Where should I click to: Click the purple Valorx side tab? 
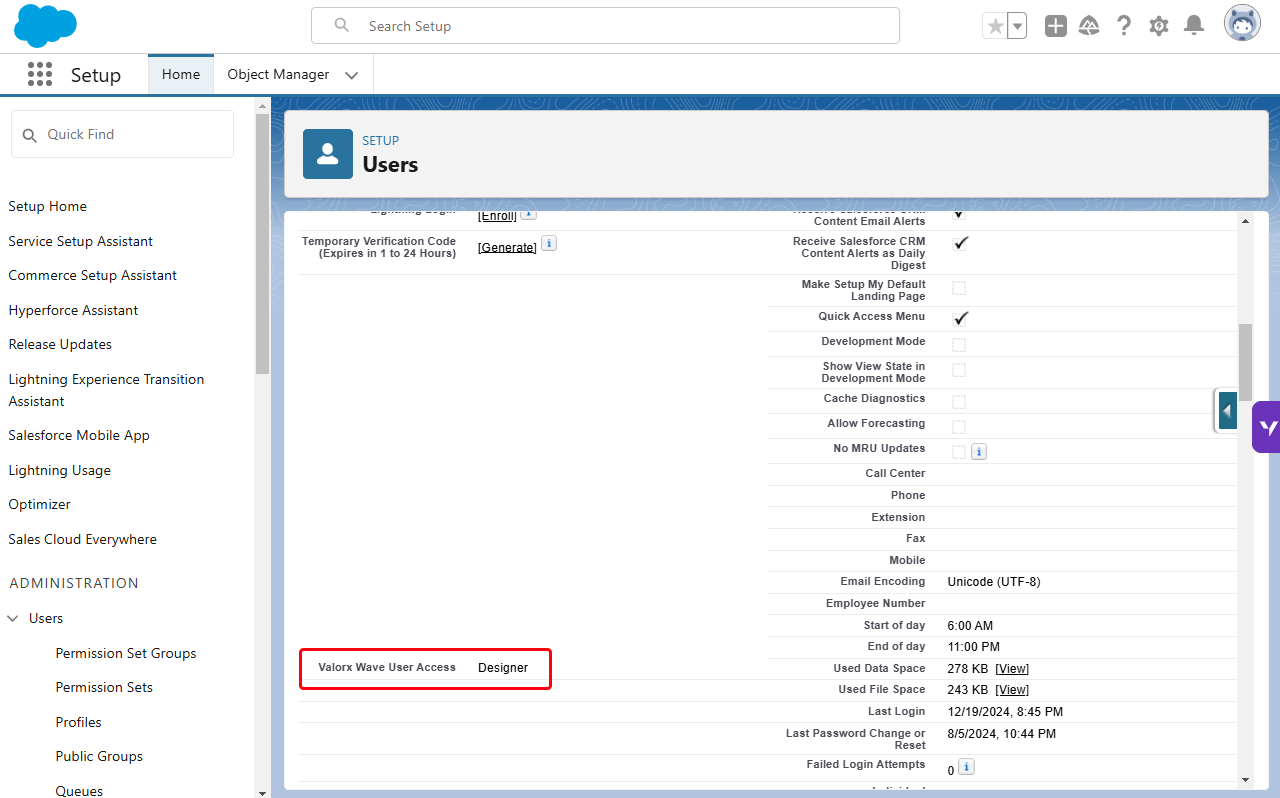tap(1266, 427)
